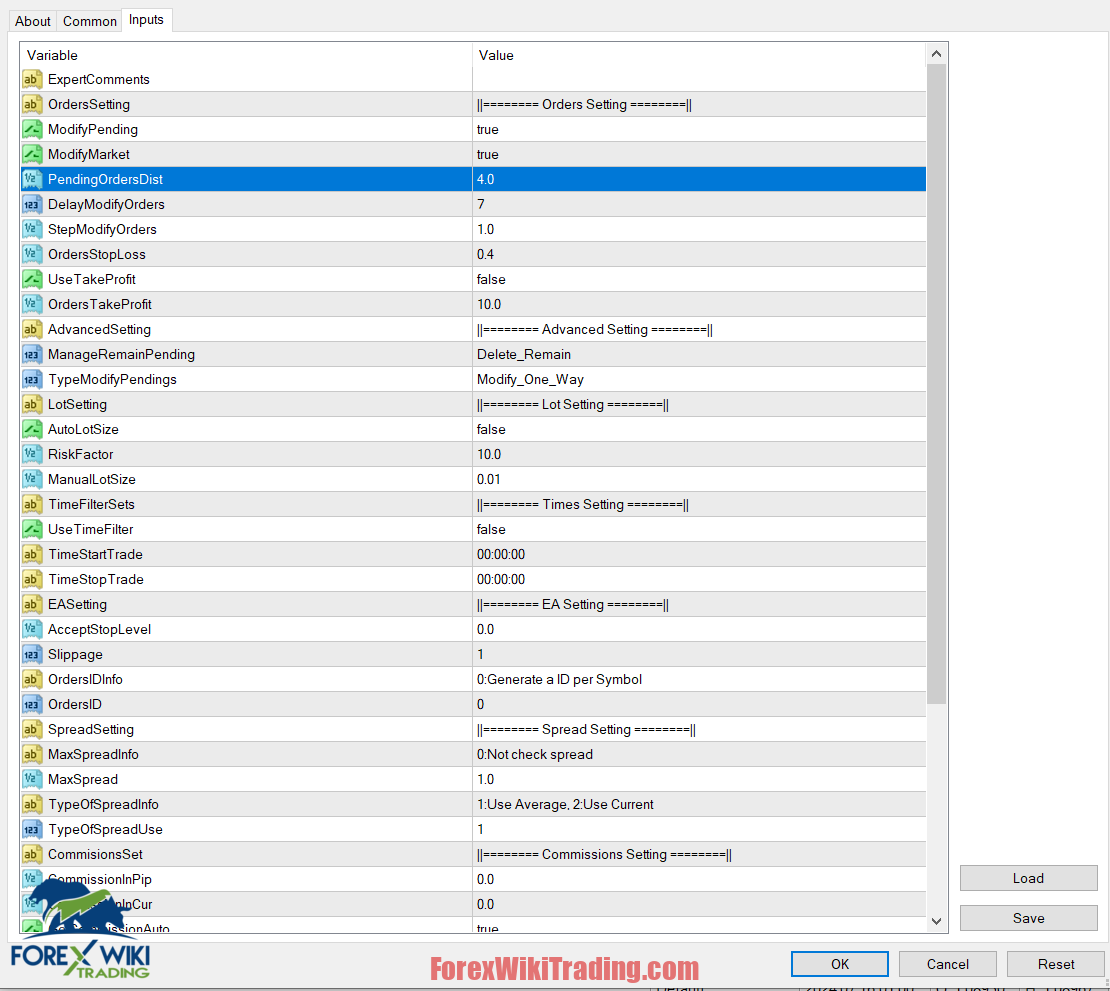The height and width of the screenshot is (991, 1110).
Task: Click the vertical scrollbar thumb
Action: tap(936, 384)
